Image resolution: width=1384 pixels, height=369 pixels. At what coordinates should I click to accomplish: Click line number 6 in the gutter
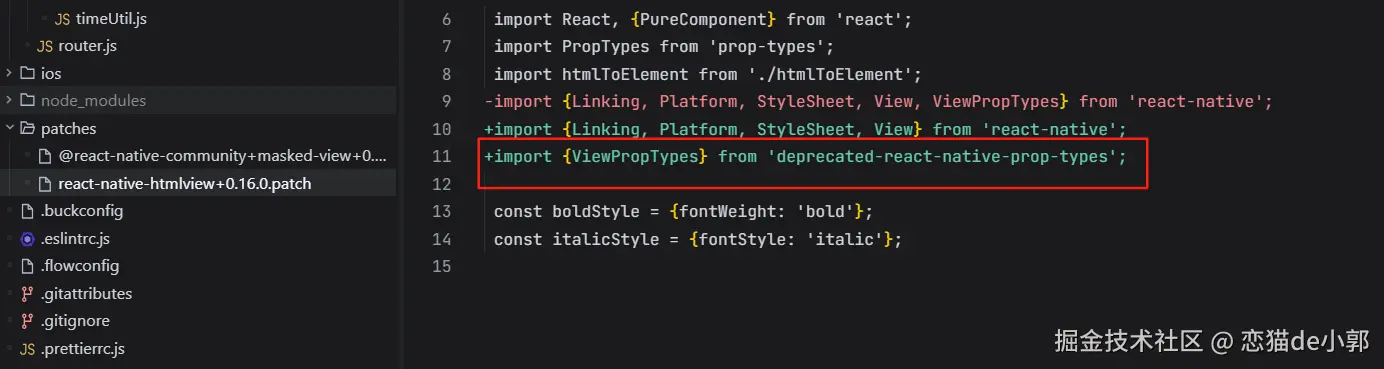click(x=446, y=20)
